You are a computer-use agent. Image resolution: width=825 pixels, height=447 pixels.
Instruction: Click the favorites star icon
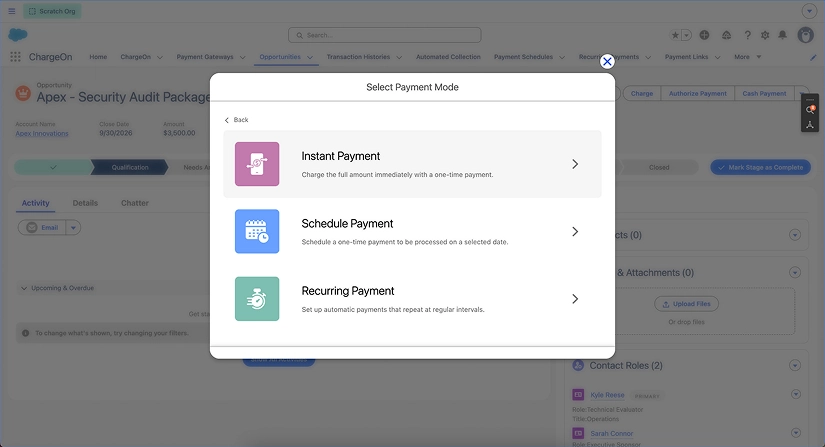[x=675, y=35]
